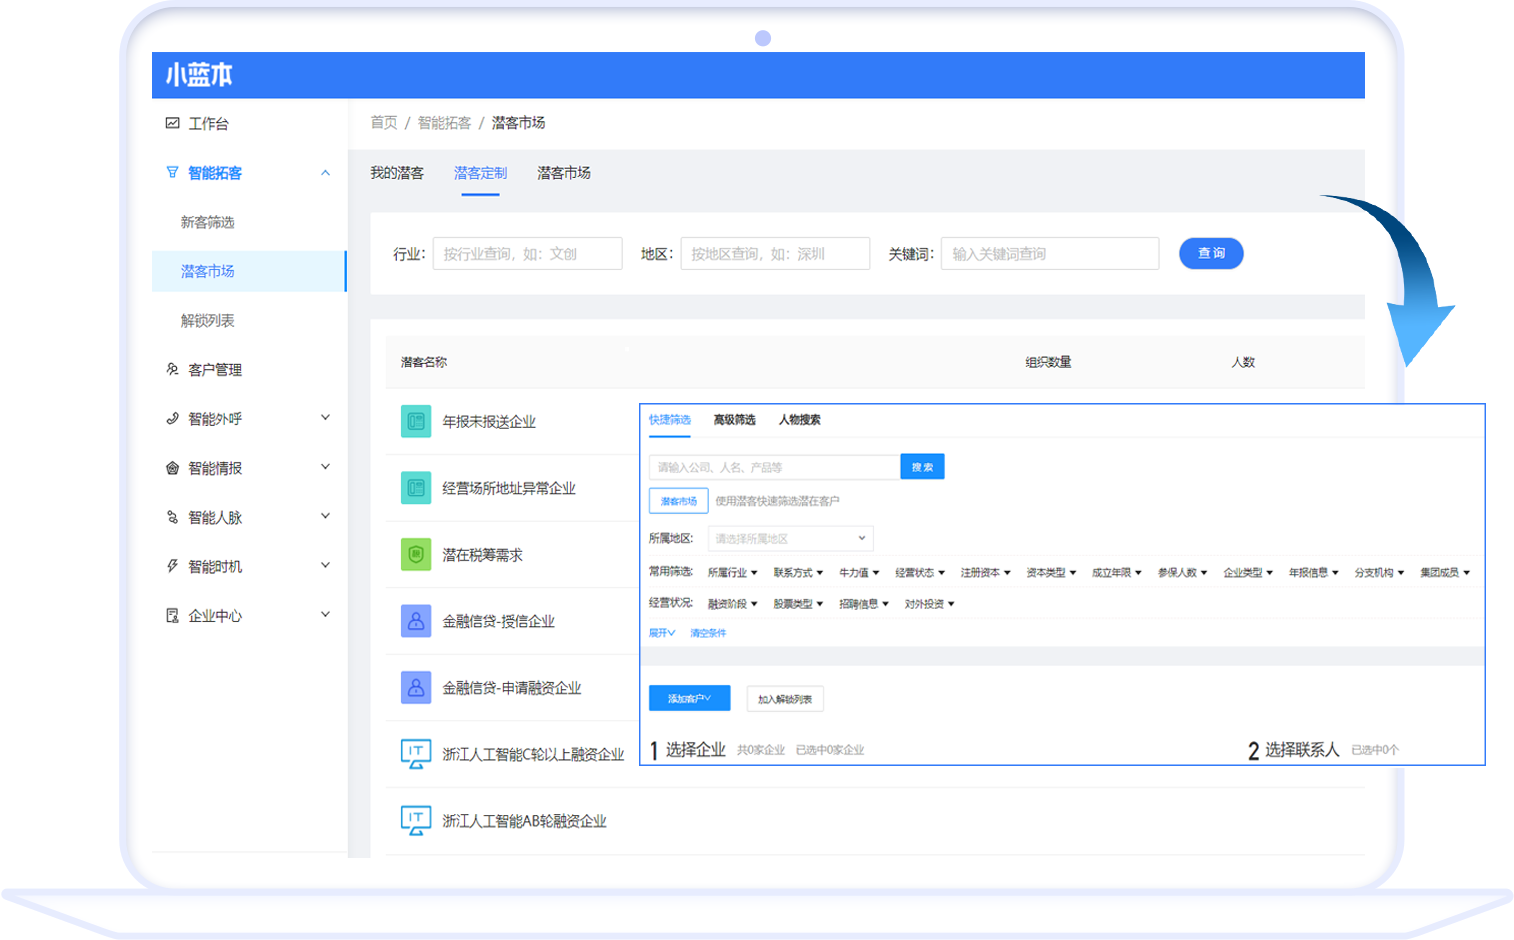The height and width of the screenshot is (940, 1514).
Task: Switch to the 我的潜客 tab
Action: coord(397,172)
